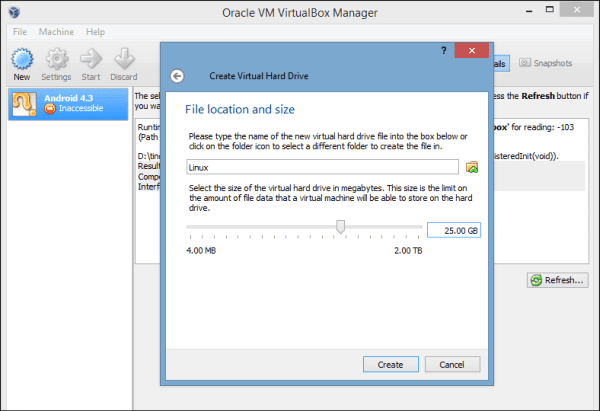Image resolution: width=600 pixels, height=411 pixels.
Task: Go back using the wizard back arrow
Action: [x=177, y=76]
